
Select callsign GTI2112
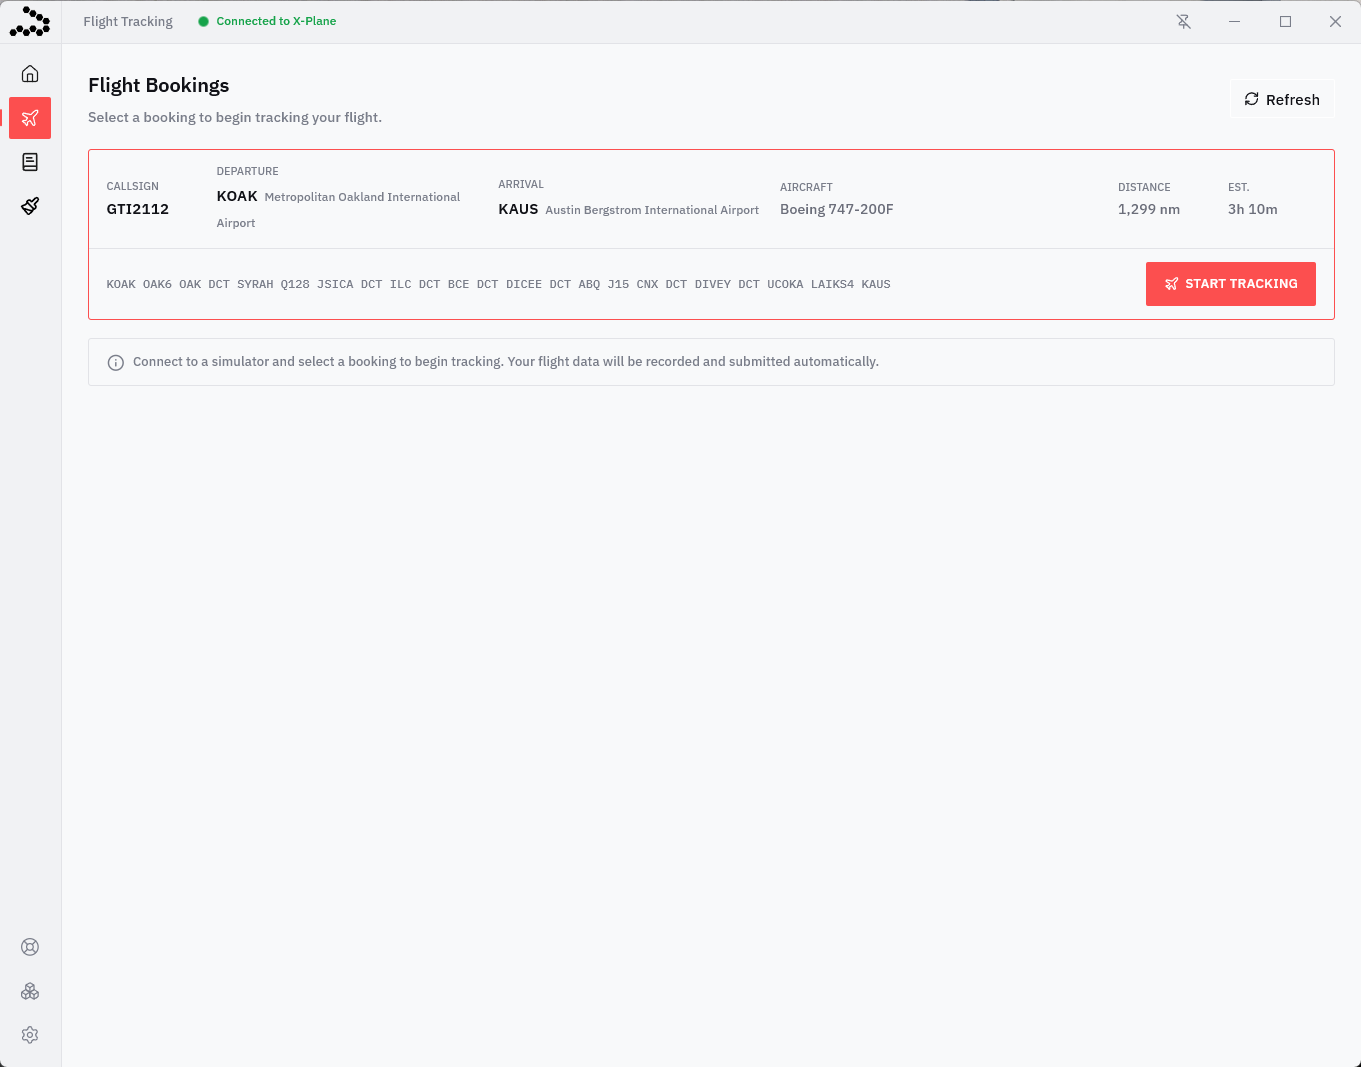coord(138,209)
